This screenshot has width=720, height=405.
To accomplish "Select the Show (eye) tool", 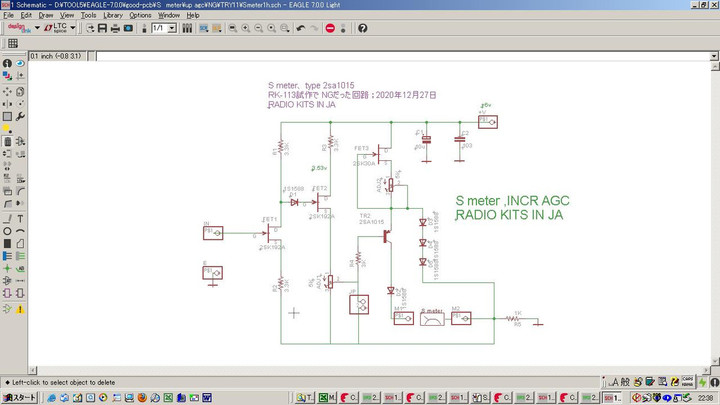I will (x=21, y=64).
